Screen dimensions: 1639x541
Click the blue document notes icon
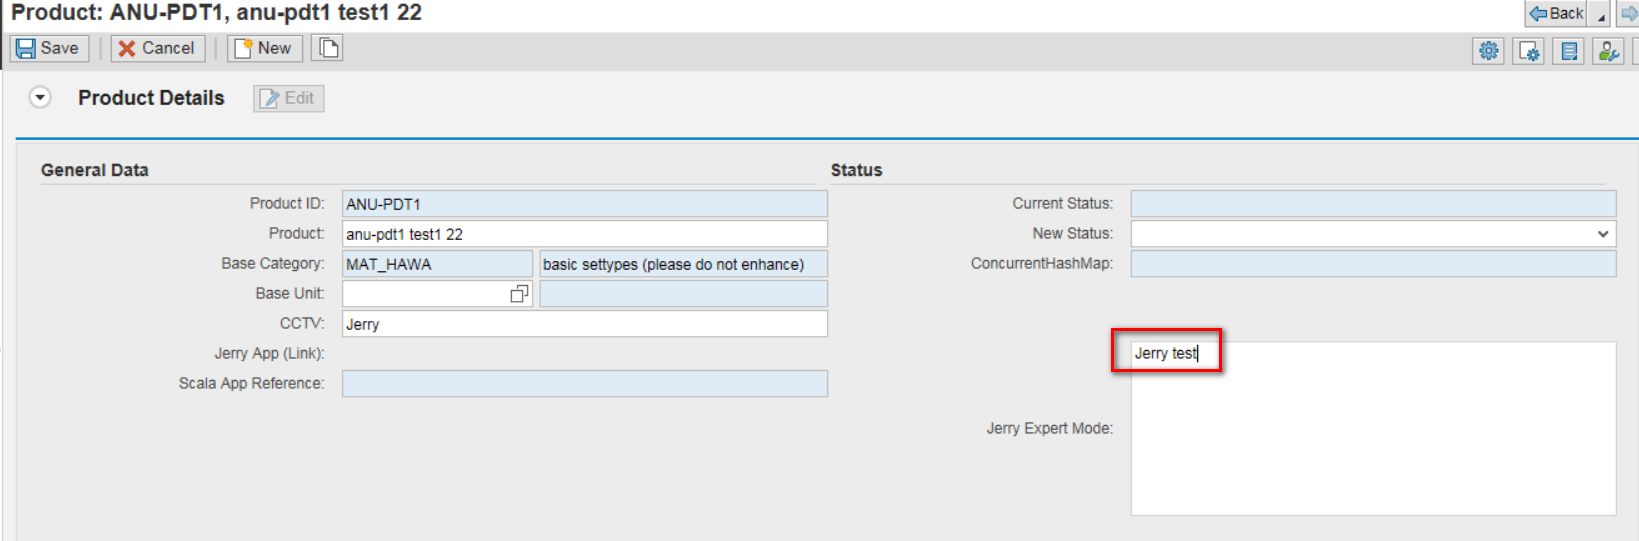pos(1569,51)
